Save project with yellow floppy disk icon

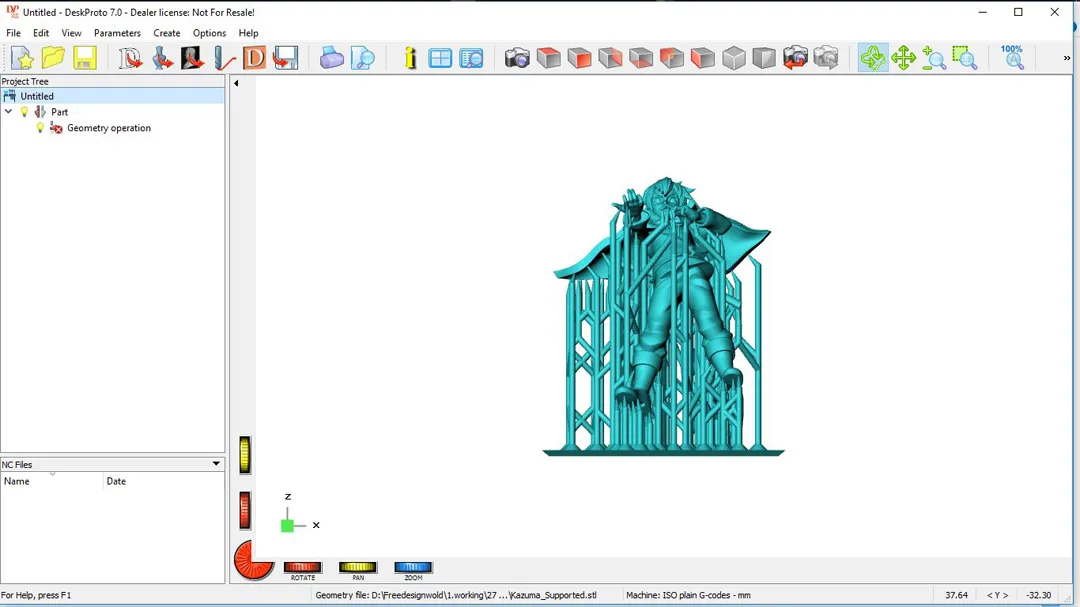(84, 58)
